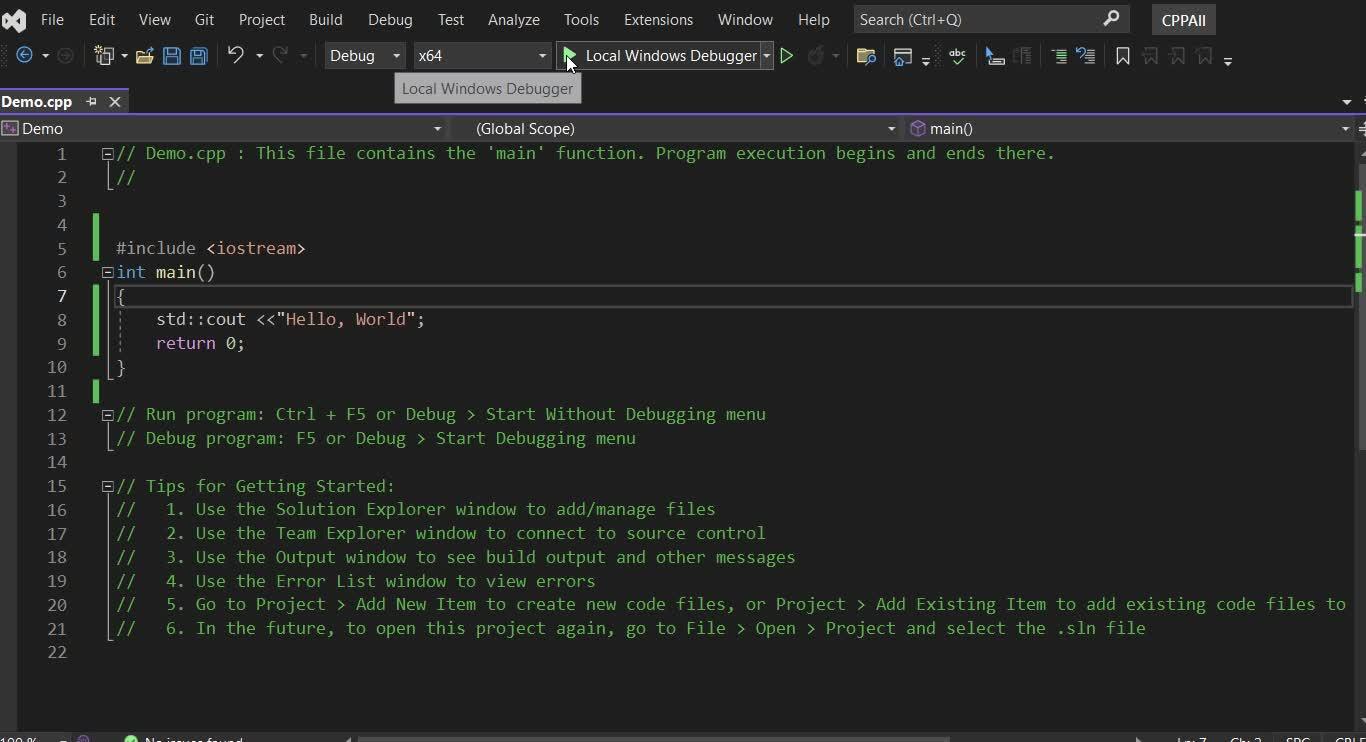
Task: Open the Extensions menu
Action: pos(658,19)
